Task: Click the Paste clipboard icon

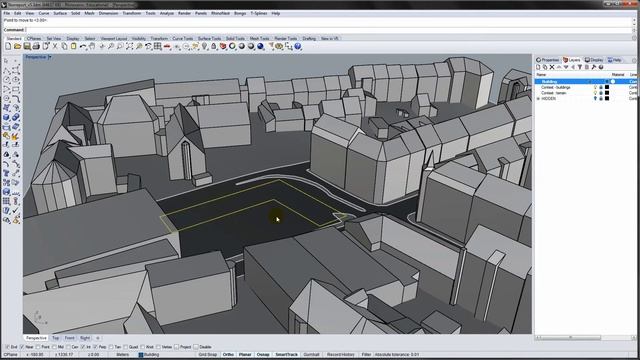Action: (73, 47)
